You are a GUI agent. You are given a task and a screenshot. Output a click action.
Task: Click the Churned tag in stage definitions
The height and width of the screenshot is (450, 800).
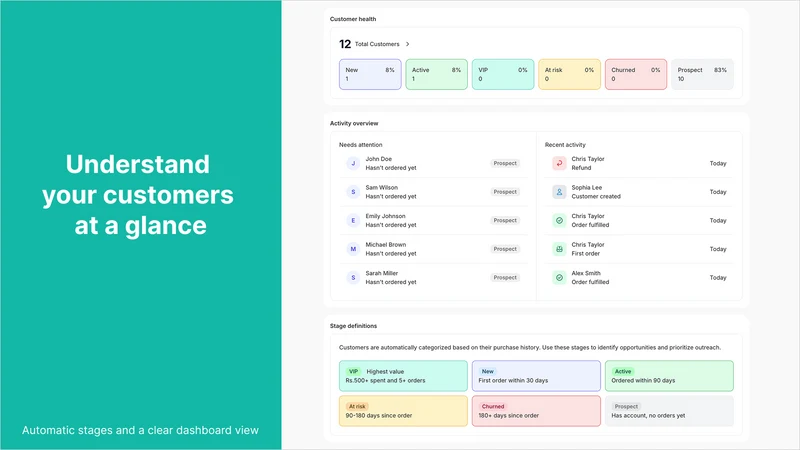[x=493, y=407]
